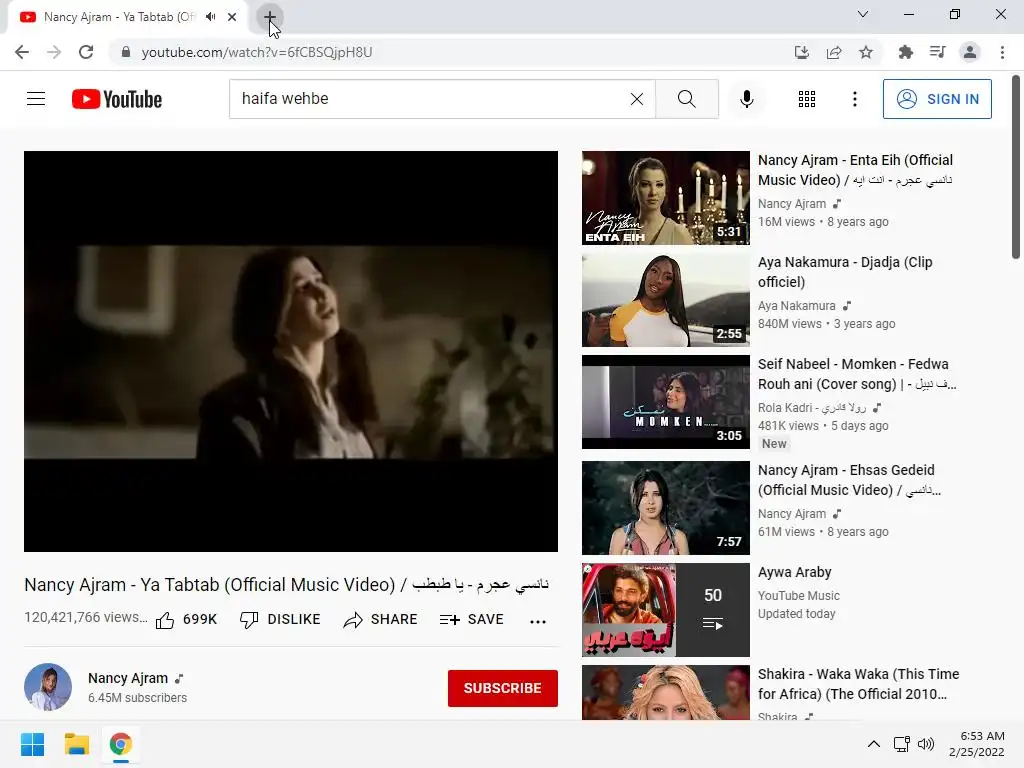View site info via the lock icon
Screen dimensions: 1024x768
126,52
